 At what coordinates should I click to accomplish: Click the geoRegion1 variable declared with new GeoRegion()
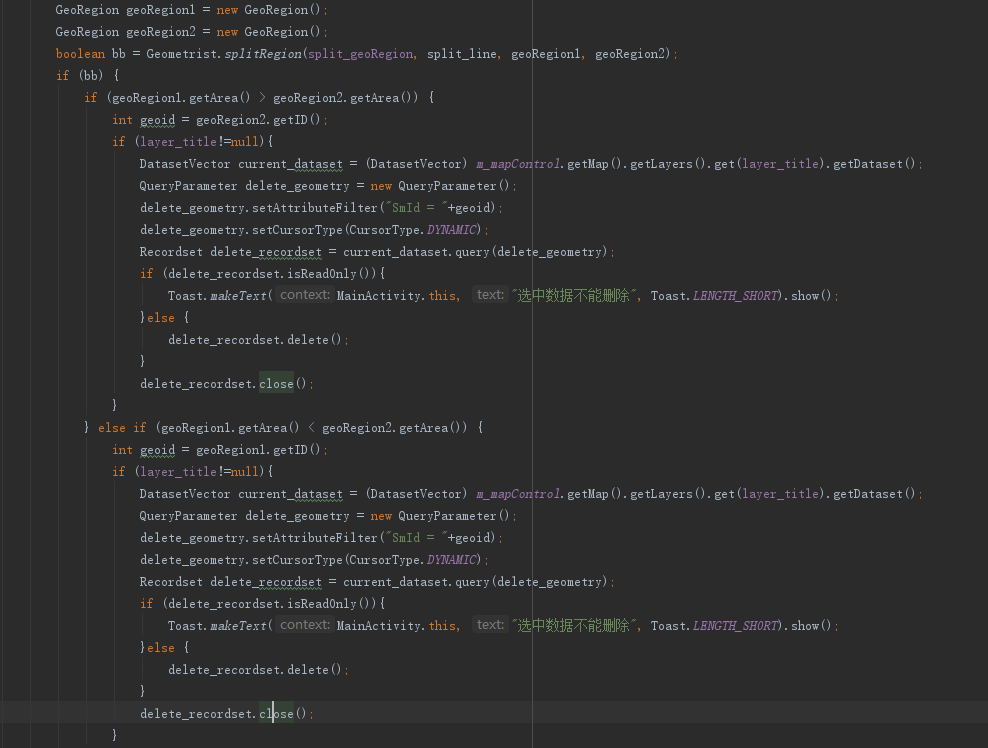(161, 10)
